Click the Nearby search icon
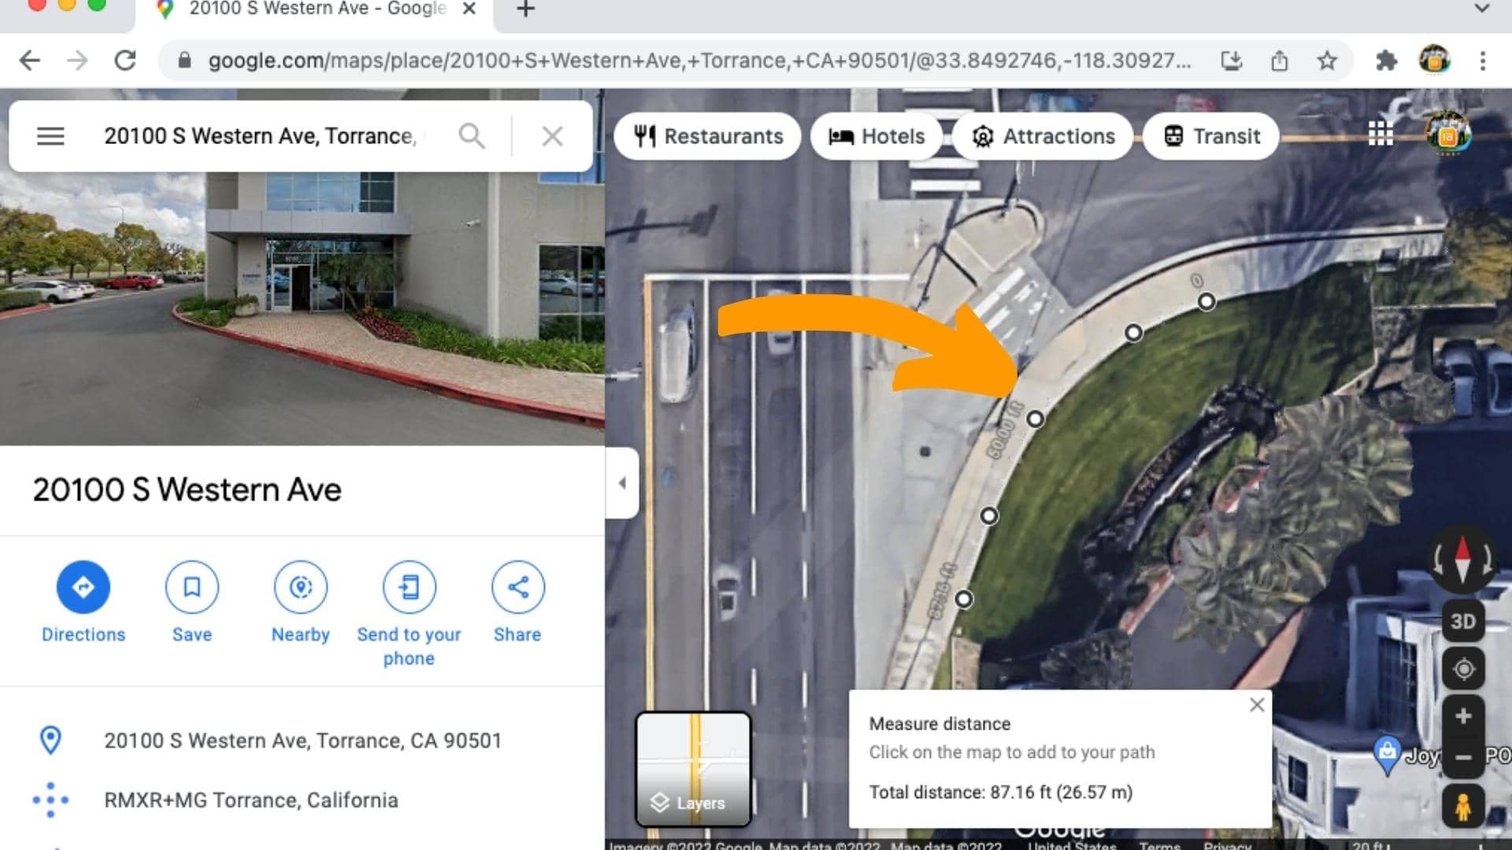 (x=299, y=587)
